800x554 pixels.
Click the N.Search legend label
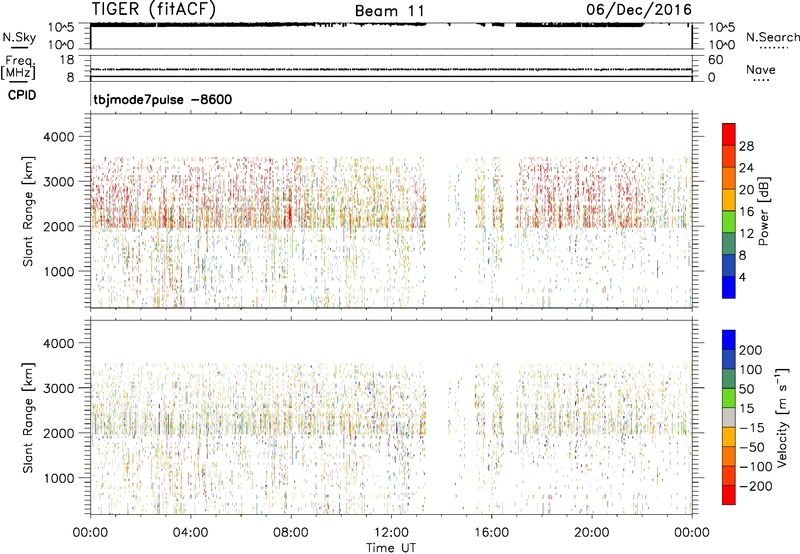tap(772, 37)
